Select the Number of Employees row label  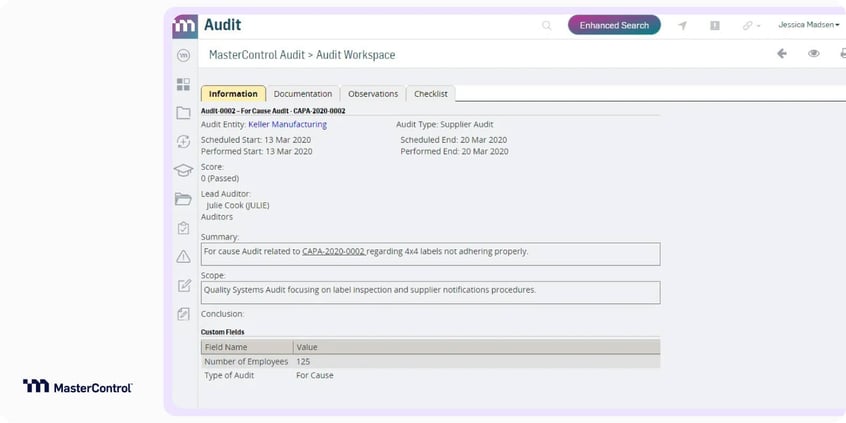(x=246, y=361)
